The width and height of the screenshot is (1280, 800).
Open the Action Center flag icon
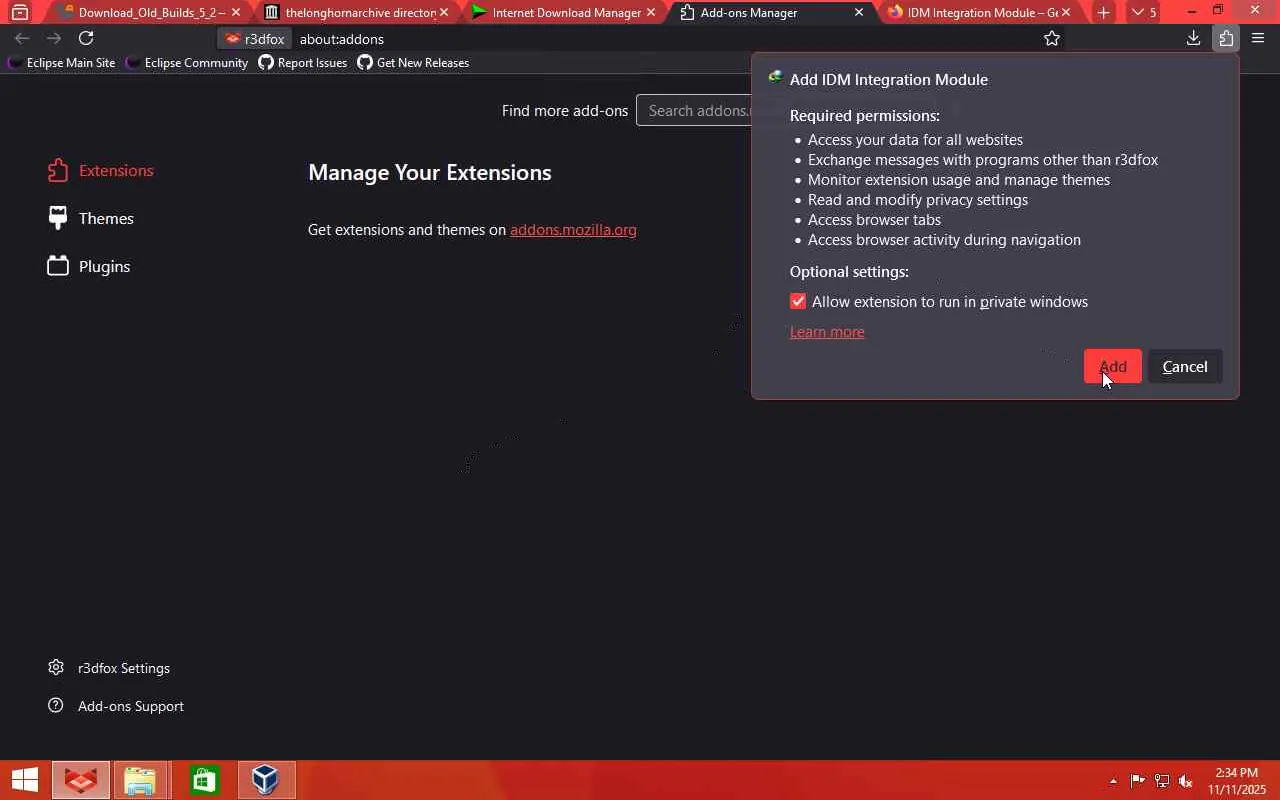(x=1138, y=781)
